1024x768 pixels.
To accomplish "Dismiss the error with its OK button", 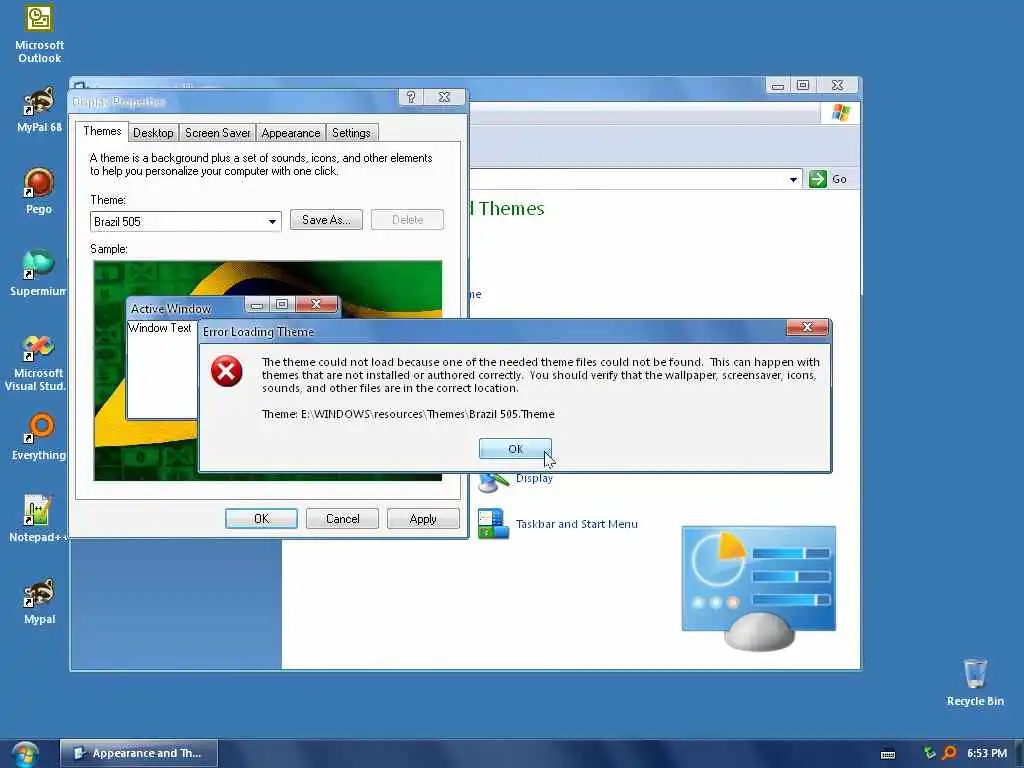I will point(515,449).
